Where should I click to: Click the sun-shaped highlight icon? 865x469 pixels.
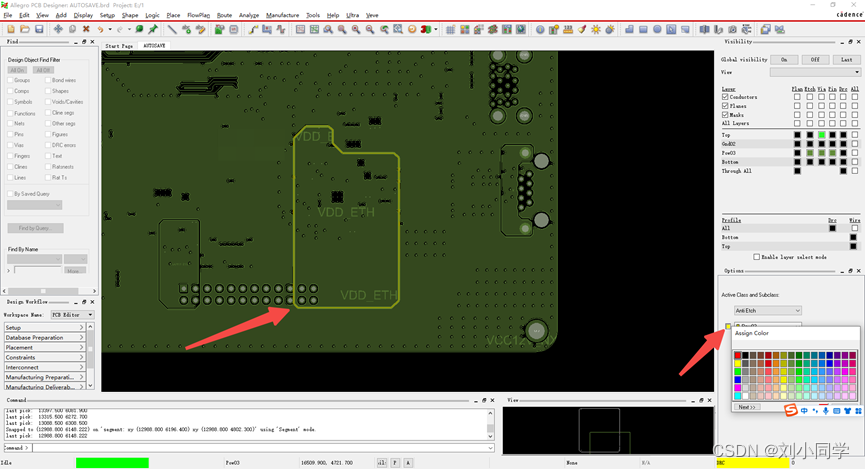pos(596,29)
